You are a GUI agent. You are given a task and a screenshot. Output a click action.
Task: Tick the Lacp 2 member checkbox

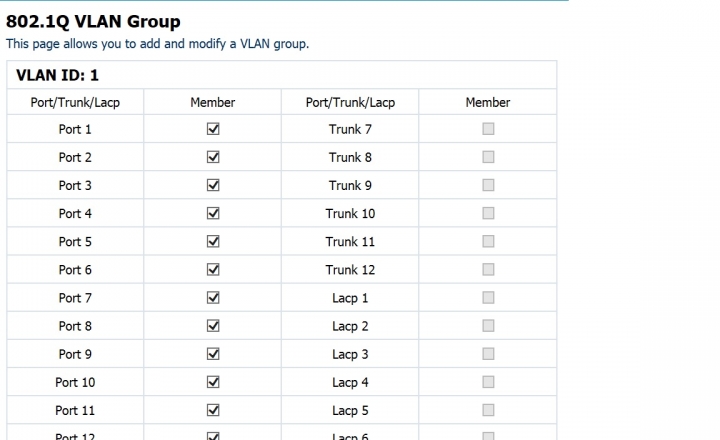click(488, 326)
